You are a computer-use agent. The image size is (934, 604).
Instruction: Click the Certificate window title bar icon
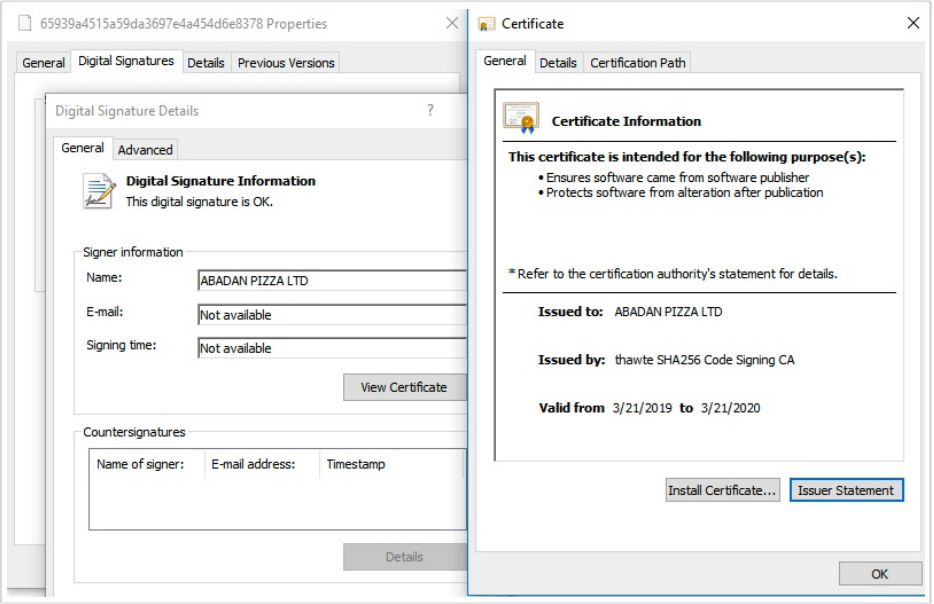point(486,24)
